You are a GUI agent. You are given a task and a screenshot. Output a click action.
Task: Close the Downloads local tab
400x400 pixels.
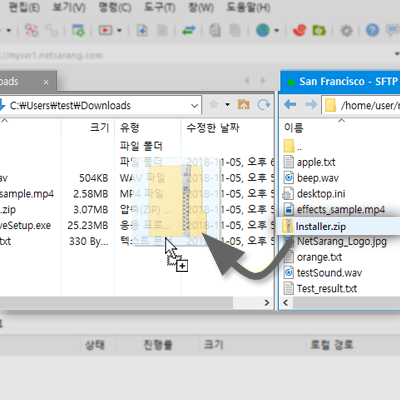coord(46,82)
